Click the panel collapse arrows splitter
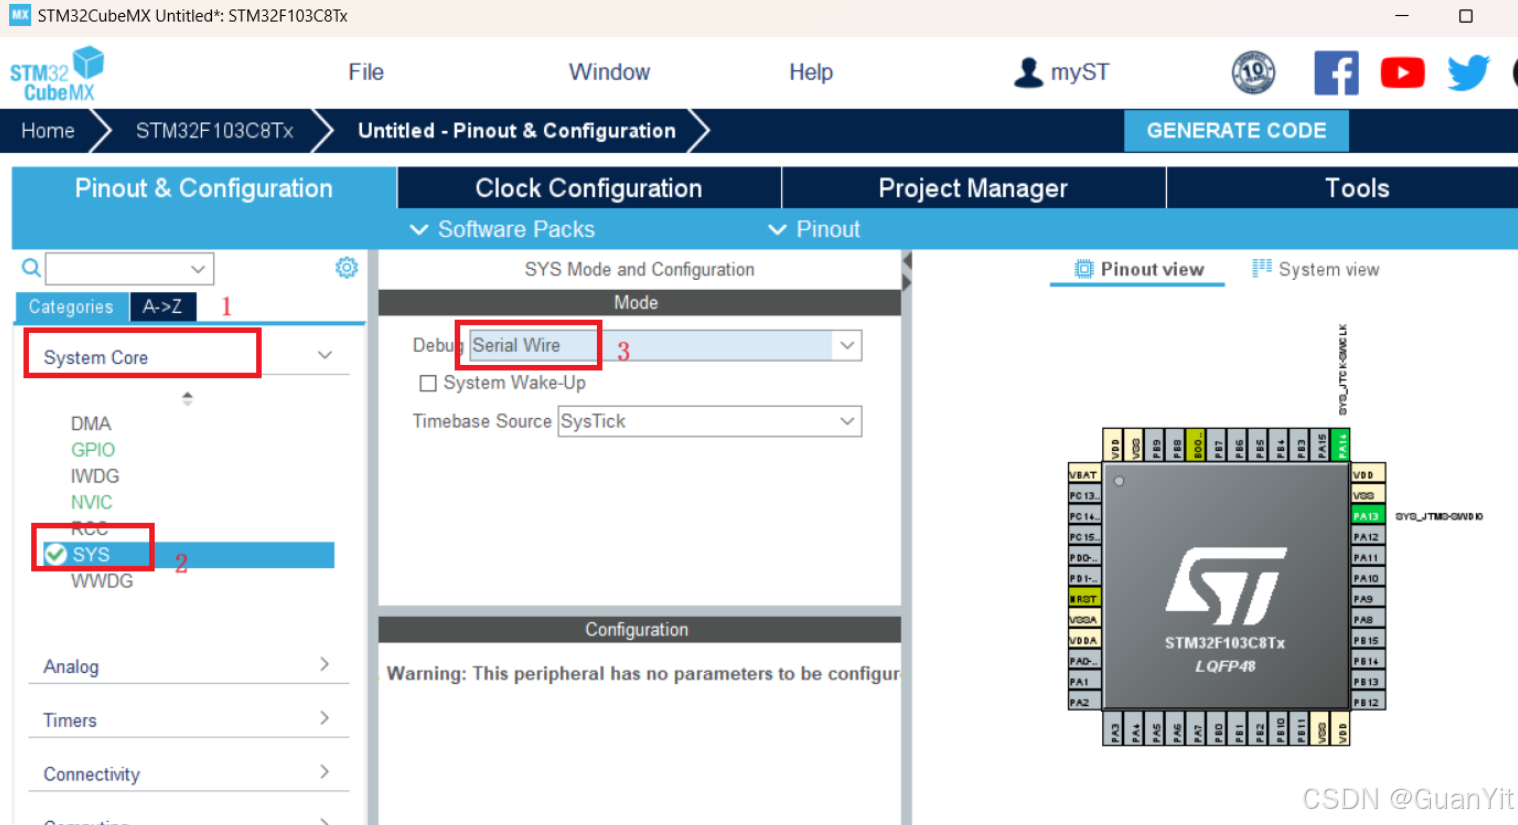 [907, 271]
